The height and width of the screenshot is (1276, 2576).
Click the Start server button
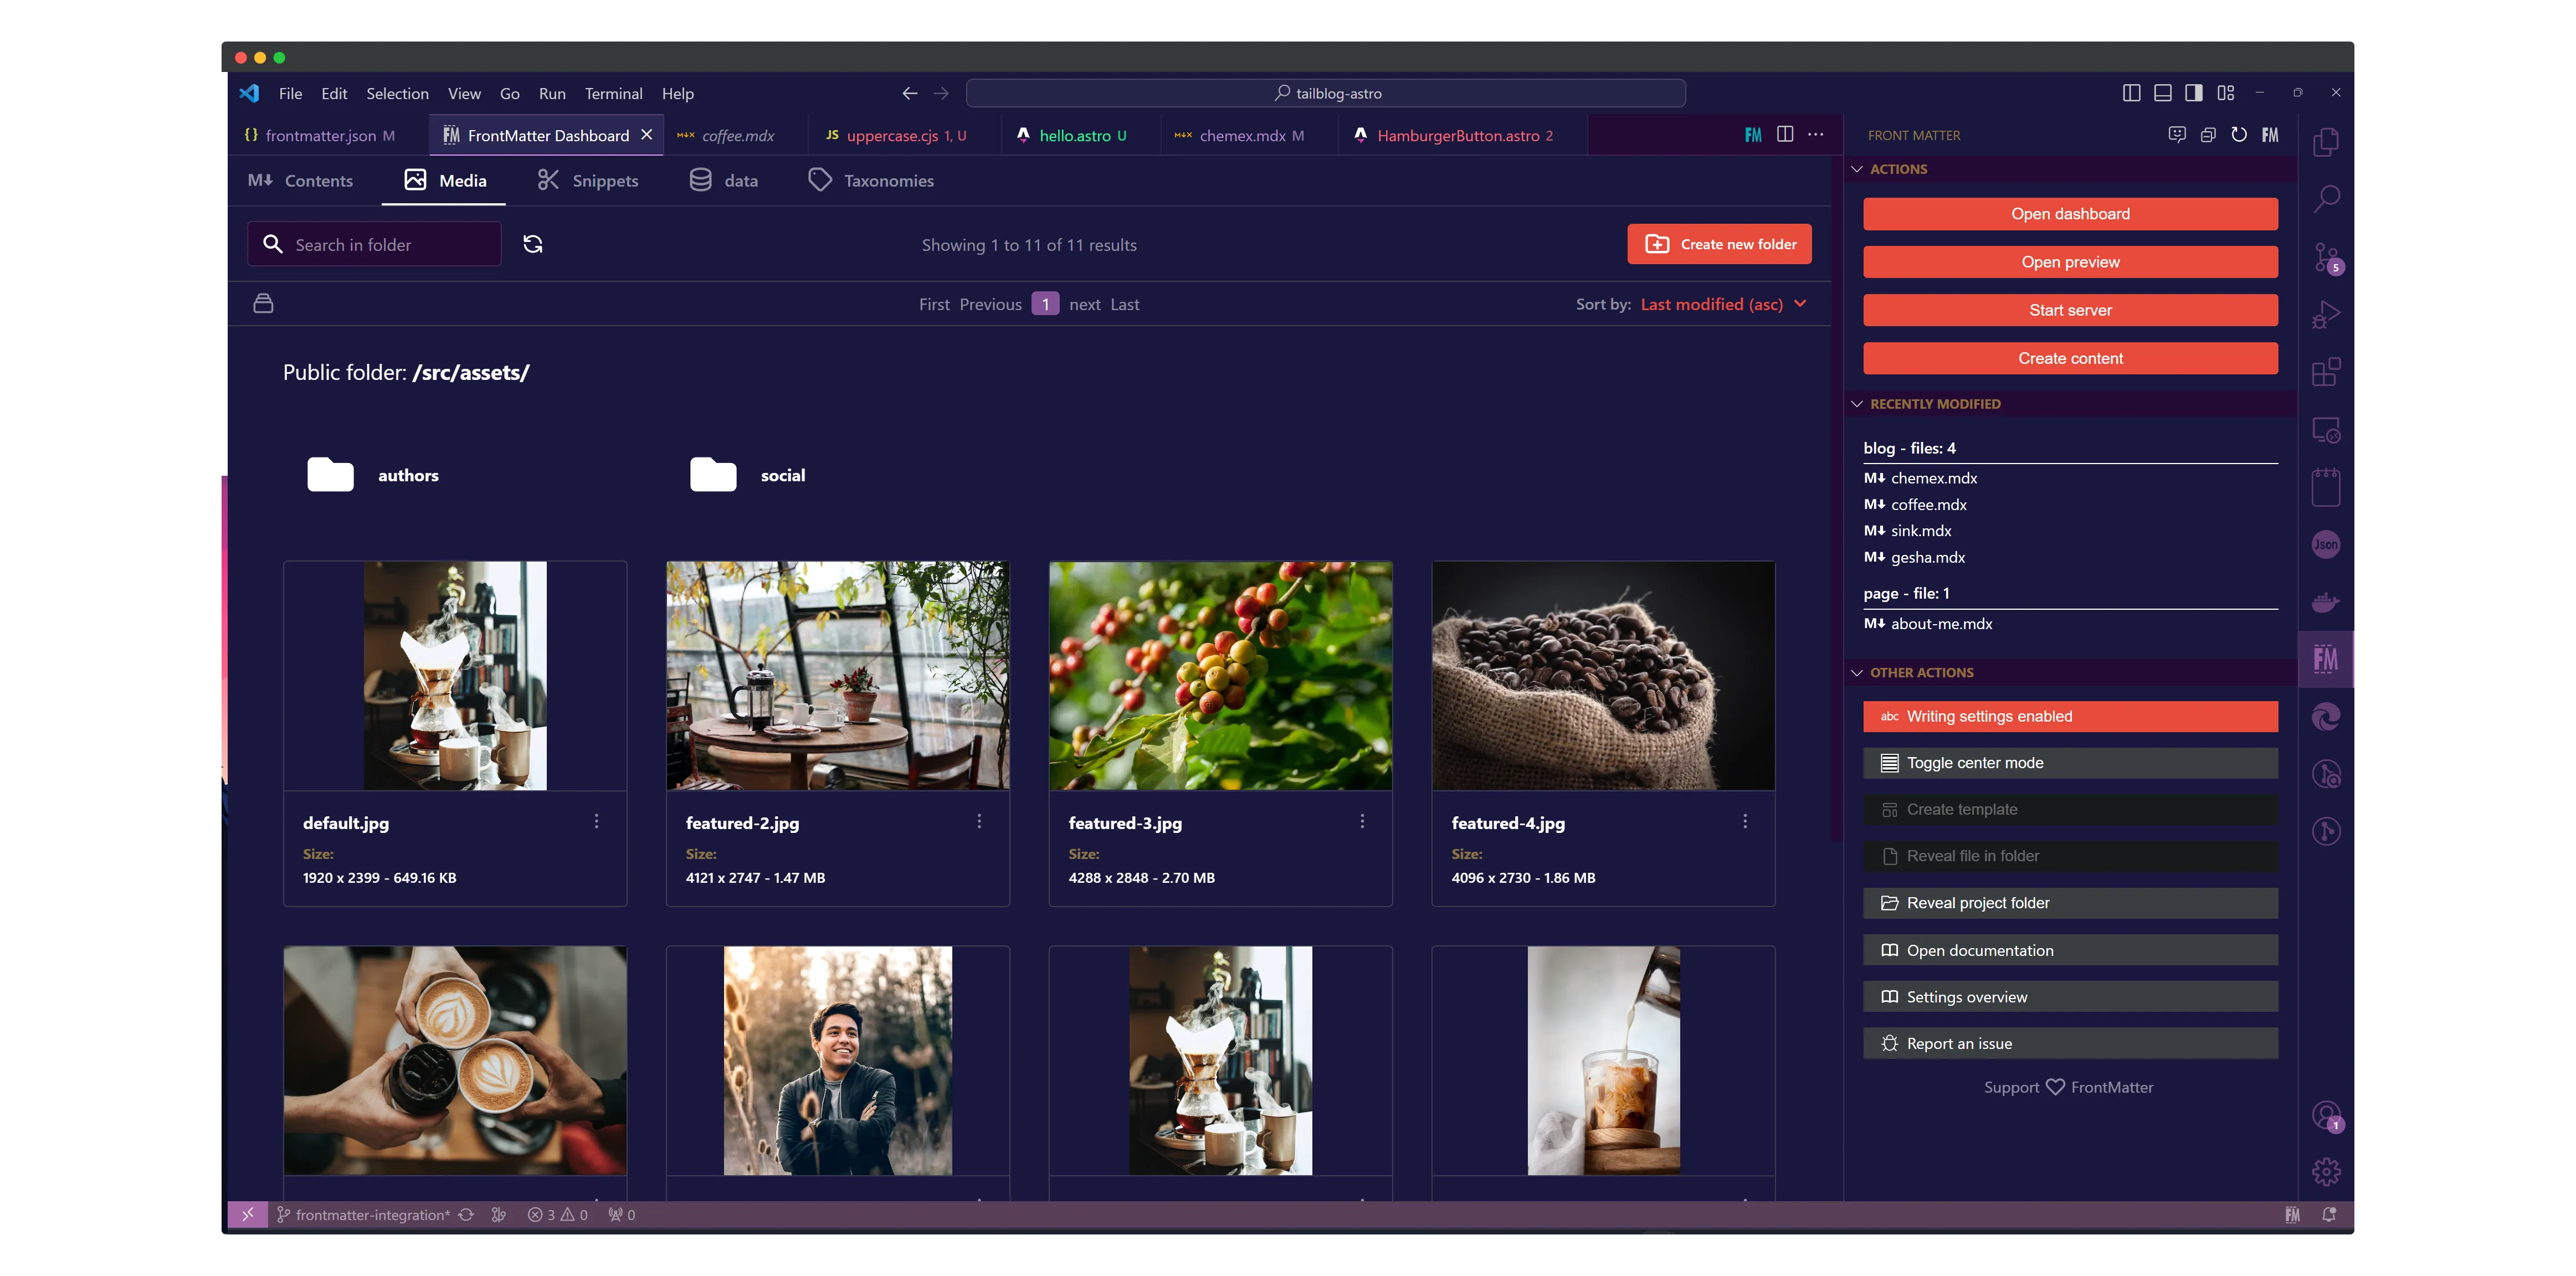(x=2070, y=310)
